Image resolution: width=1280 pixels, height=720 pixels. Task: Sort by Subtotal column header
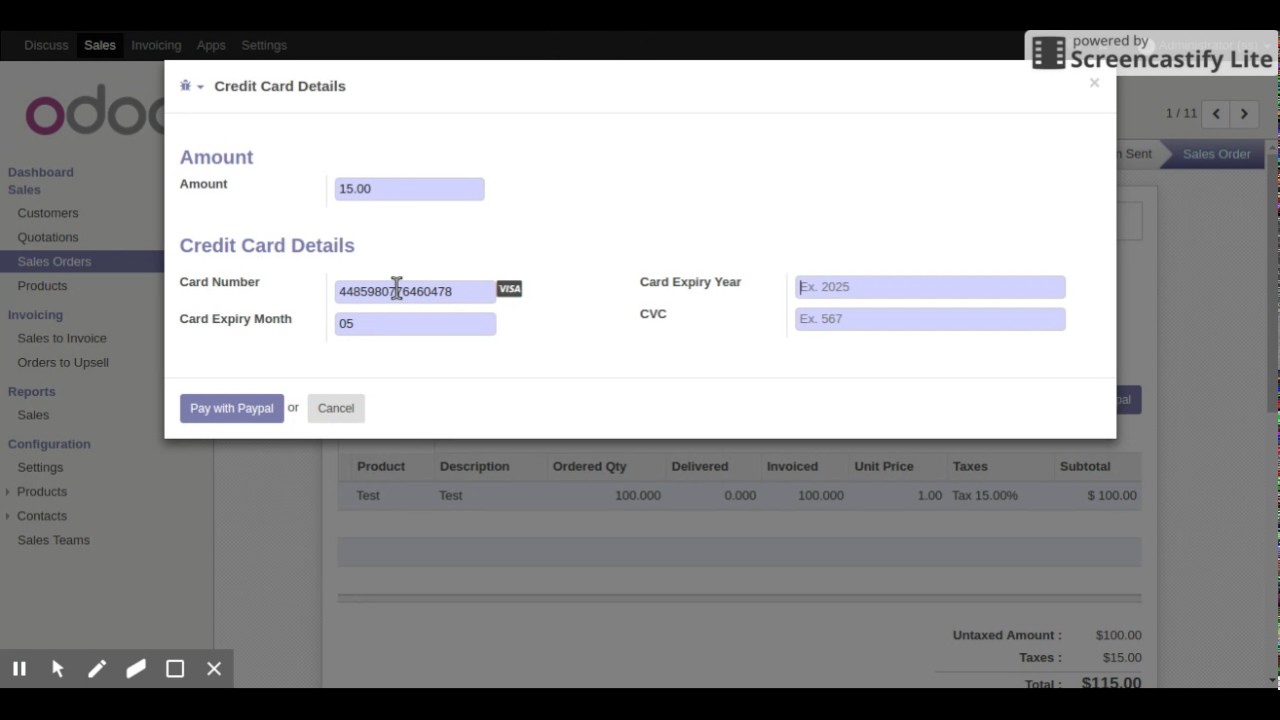pyautogui.click(x=1085, y=466)
